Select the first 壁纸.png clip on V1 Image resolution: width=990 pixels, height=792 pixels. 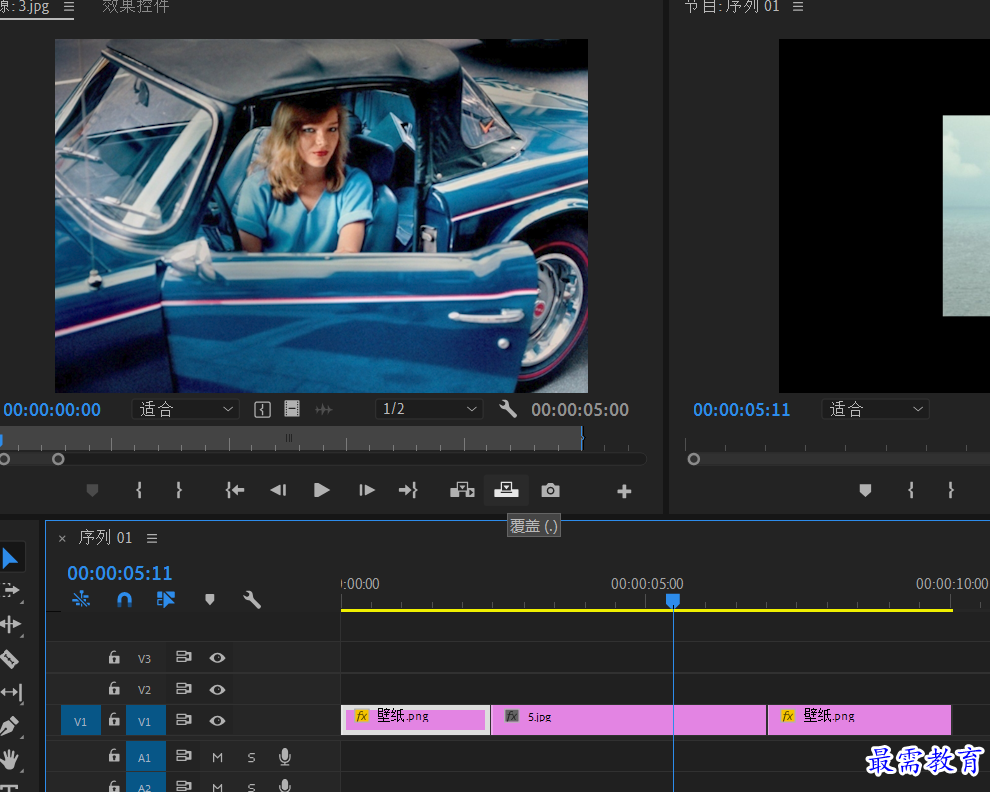tap(415, 720)
